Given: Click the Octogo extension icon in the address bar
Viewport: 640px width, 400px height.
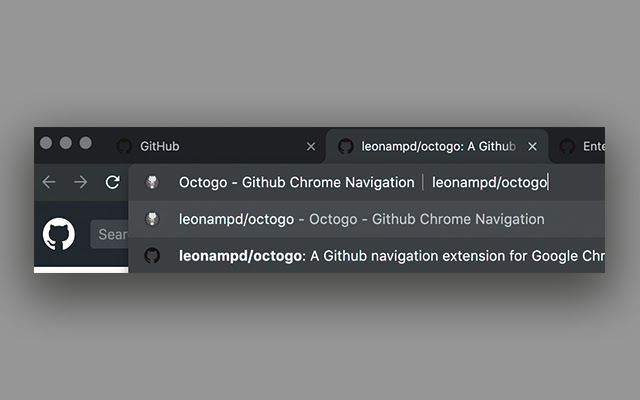Looking at the screenshot, I should click(152, 182).
